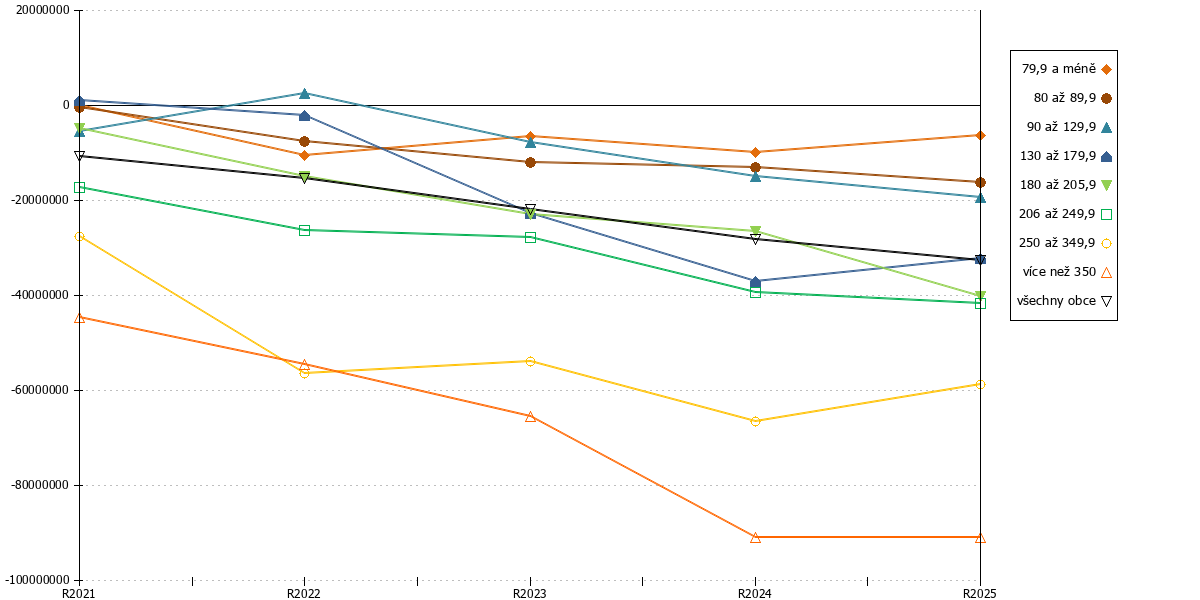Click the orange hollow triangle marker for více než 350
Viewport: 1200px width, 600px height.
[x=1106, y=272]
